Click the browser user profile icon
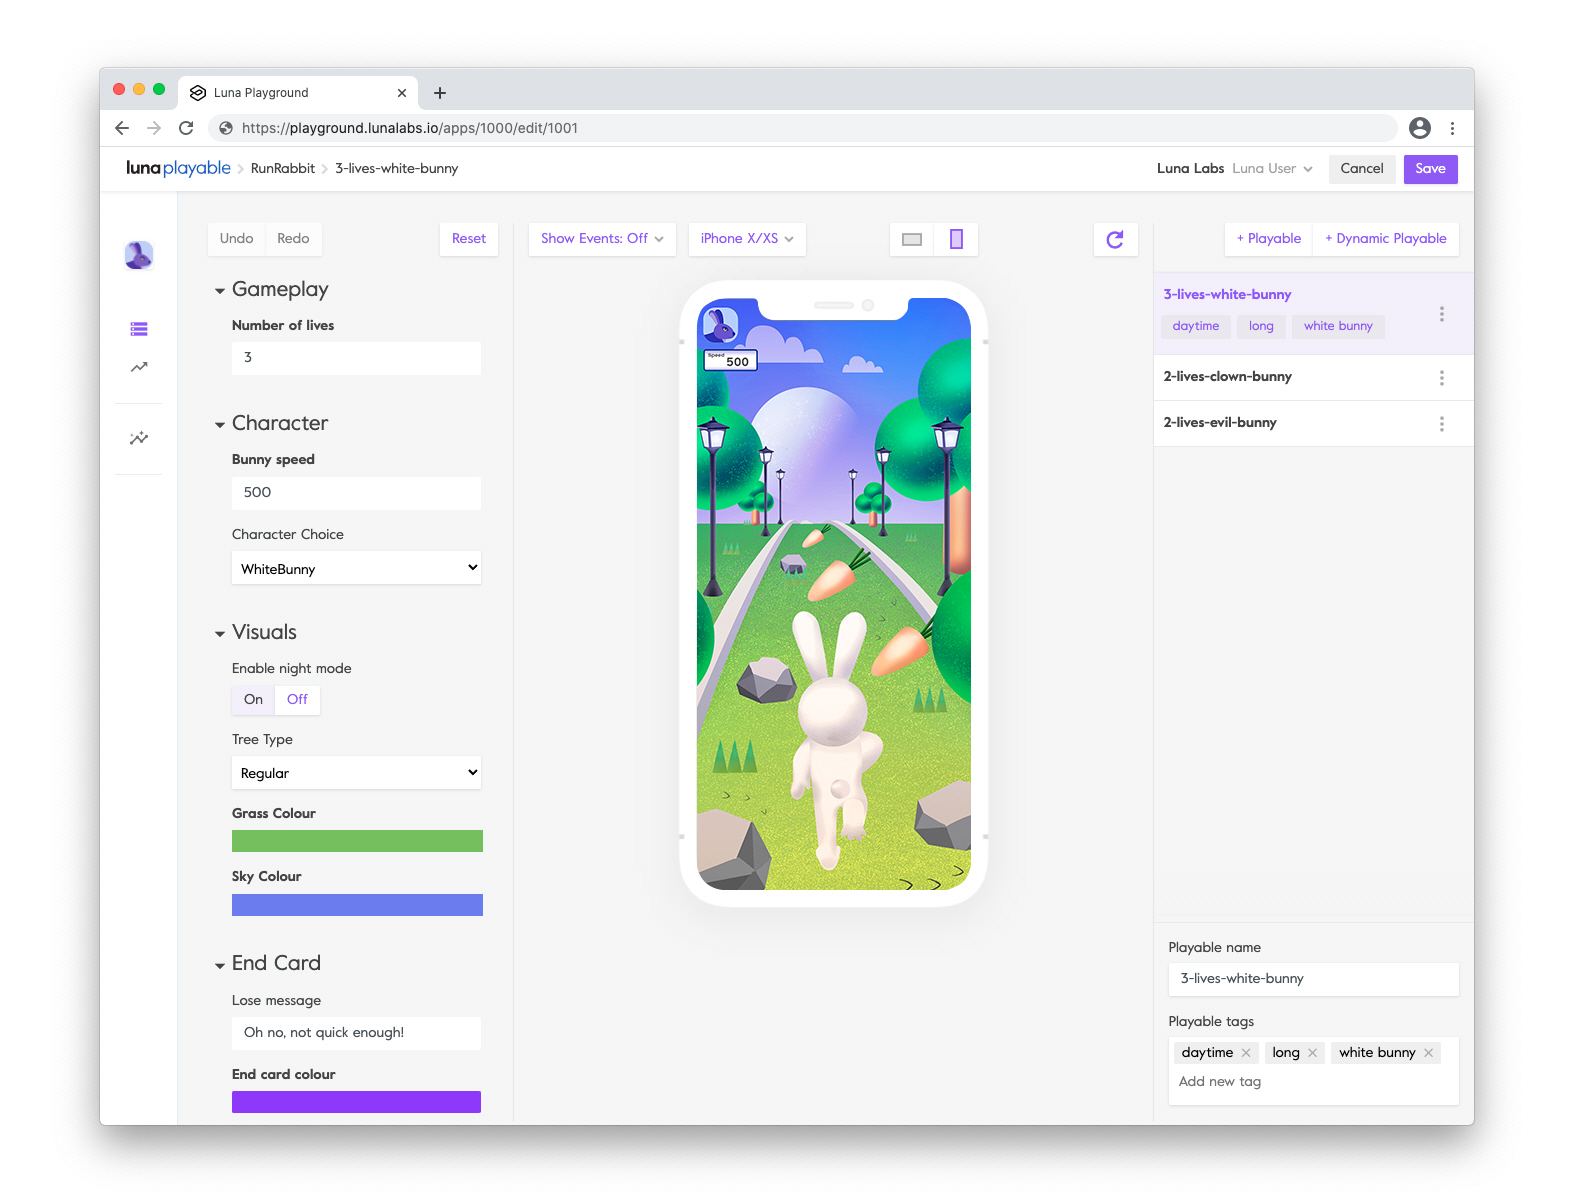Screen dimensions: 1589x1201 pyautogui.click(x=1419, y=128)
